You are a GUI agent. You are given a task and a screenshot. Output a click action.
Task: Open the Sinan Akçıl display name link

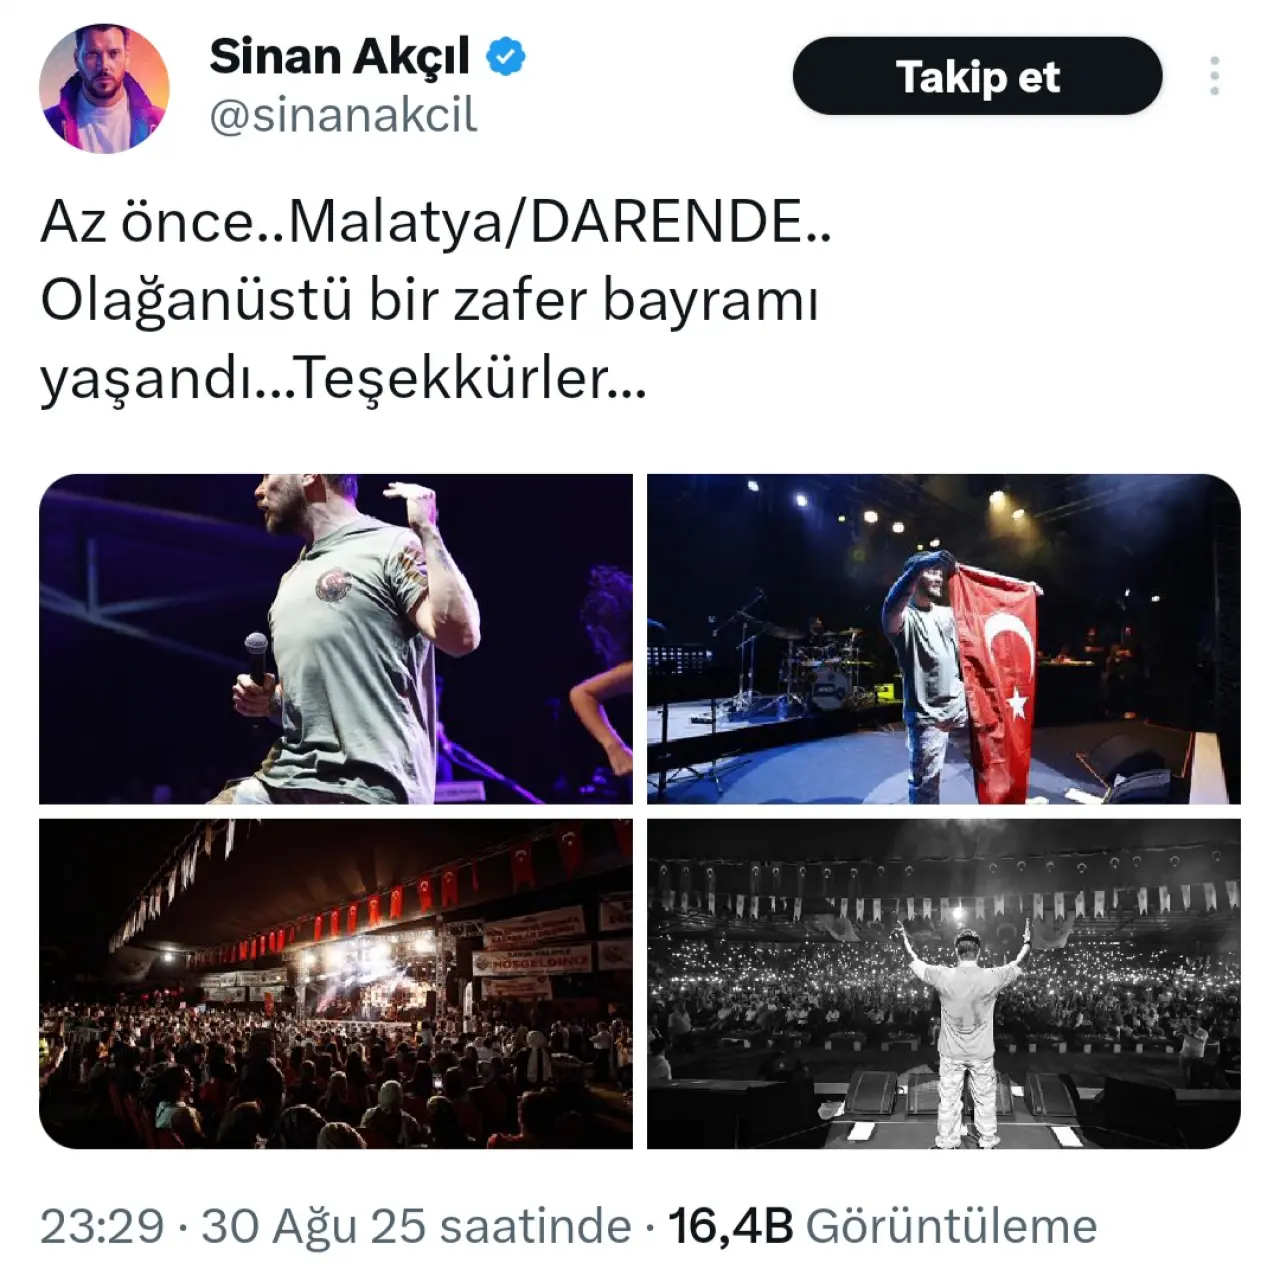[339, 57]
